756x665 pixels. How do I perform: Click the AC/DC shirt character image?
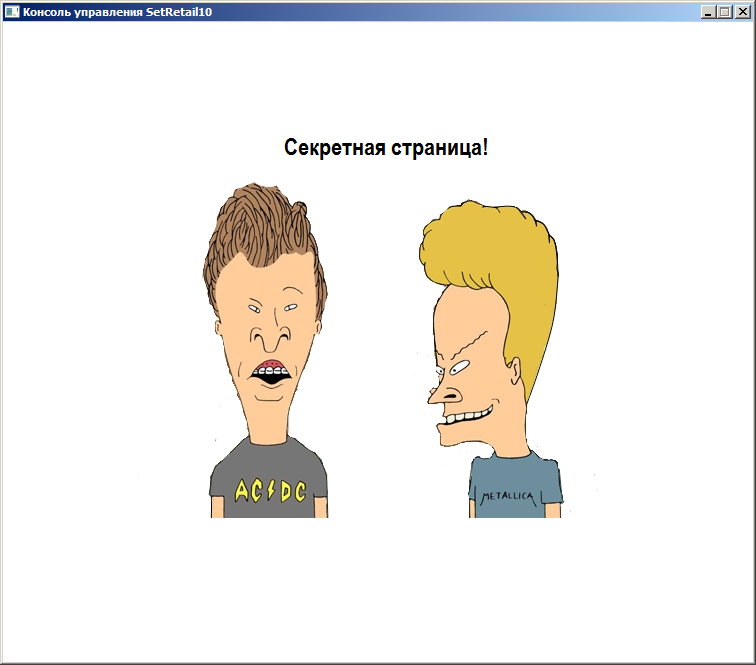click(266, 351)
